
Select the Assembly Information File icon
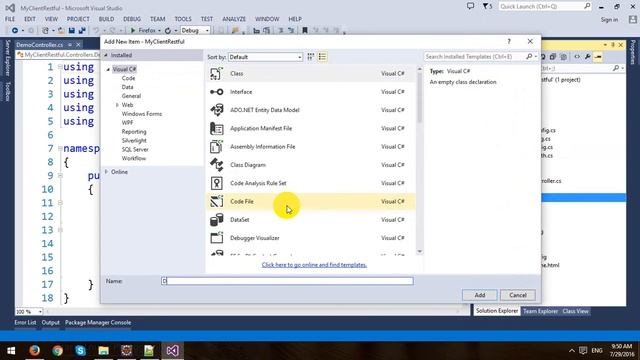tap(216, 147)
